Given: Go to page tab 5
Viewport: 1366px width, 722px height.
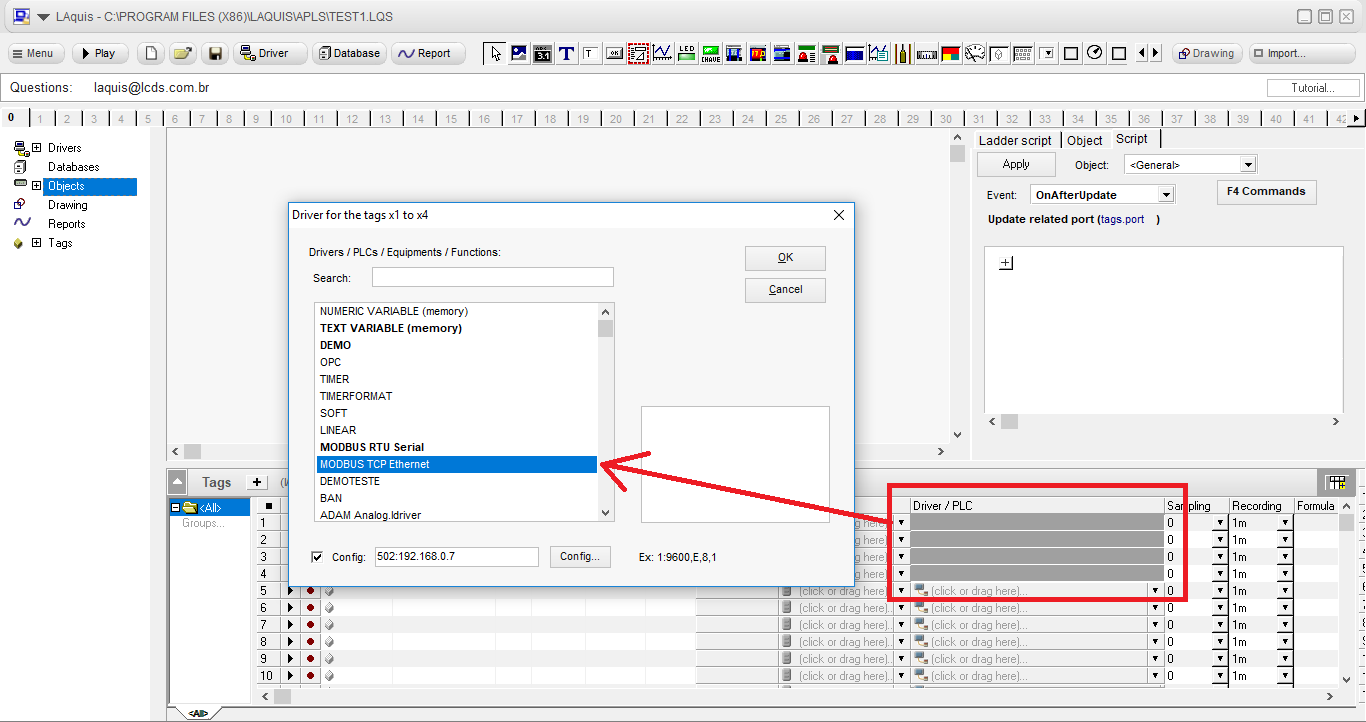Looking at the screenshot, I should click(148, 119).
